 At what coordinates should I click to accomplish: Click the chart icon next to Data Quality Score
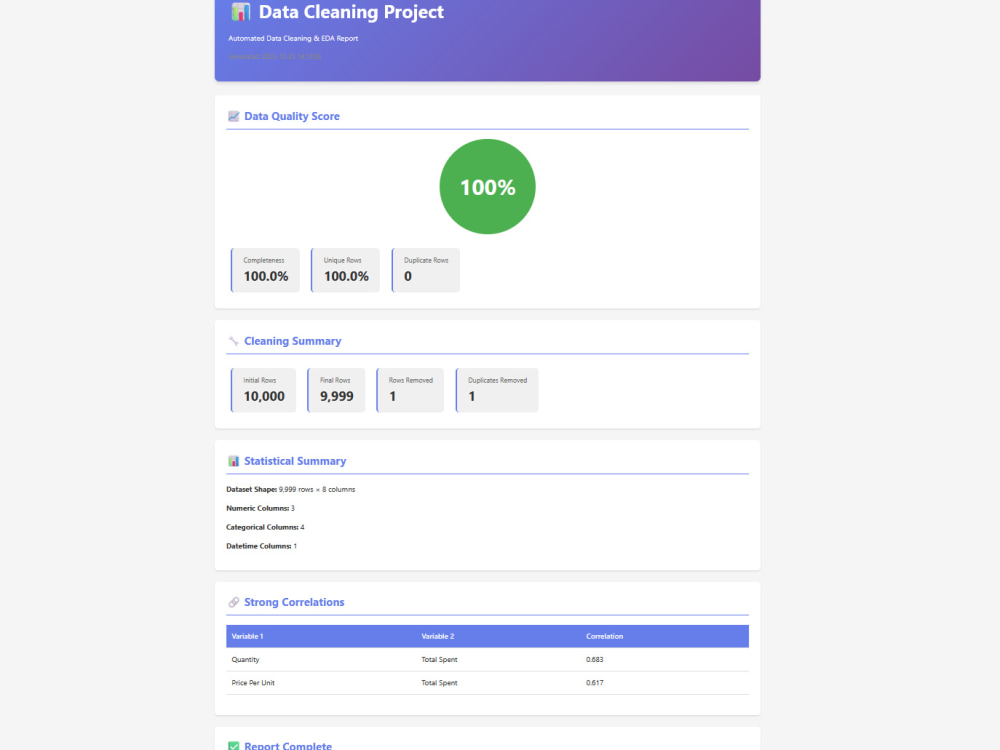coord(233,116)
